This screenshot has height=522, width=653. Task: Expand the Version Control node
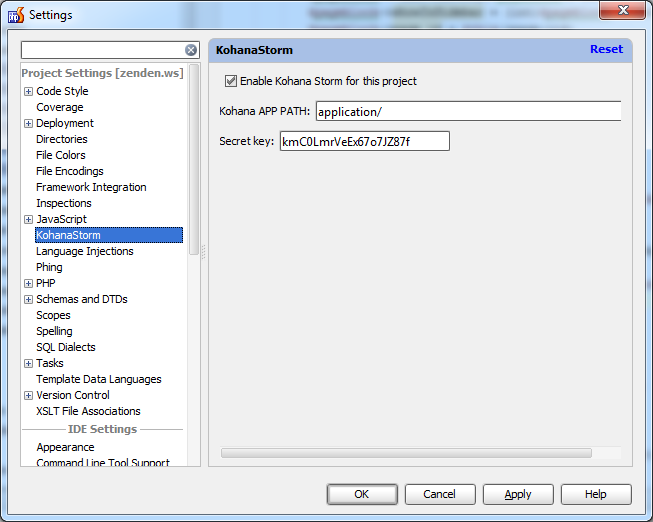pos(28,395)
